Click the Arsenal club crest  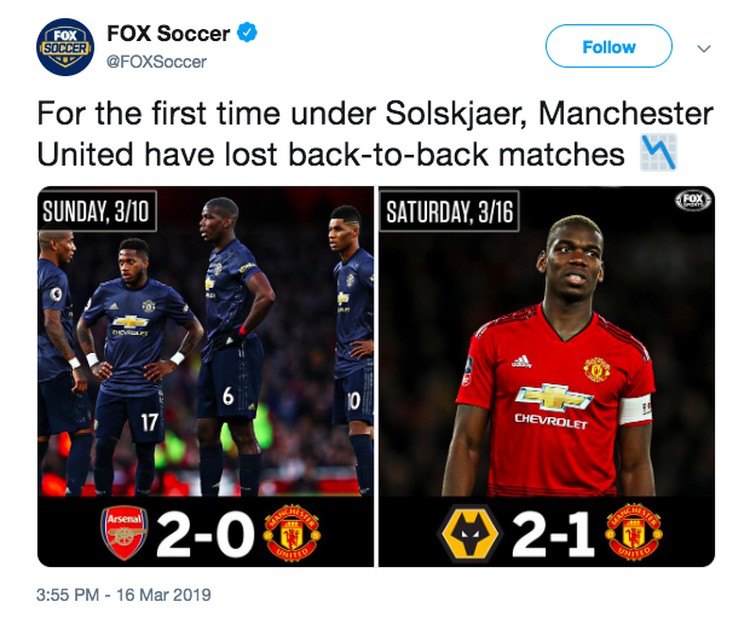124,533
